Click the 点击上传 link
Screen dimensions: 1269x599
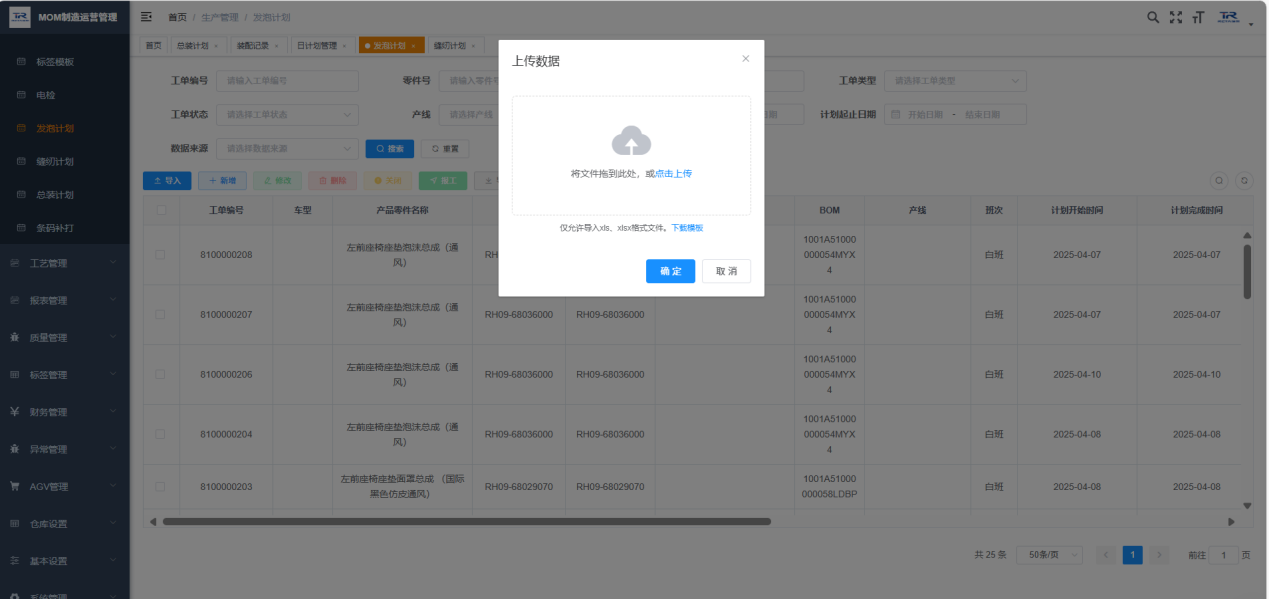(x=673, y=174)
